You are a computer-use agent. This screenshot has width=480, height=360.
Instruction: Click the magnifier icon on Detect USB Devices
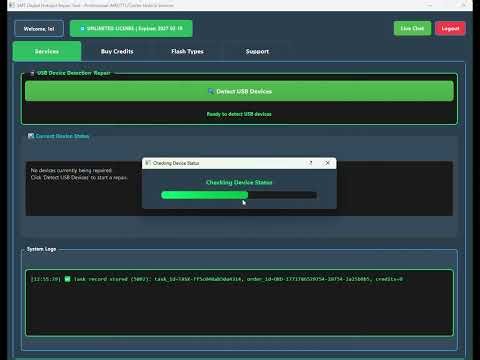pyautogui.click(x=211, y=91)
